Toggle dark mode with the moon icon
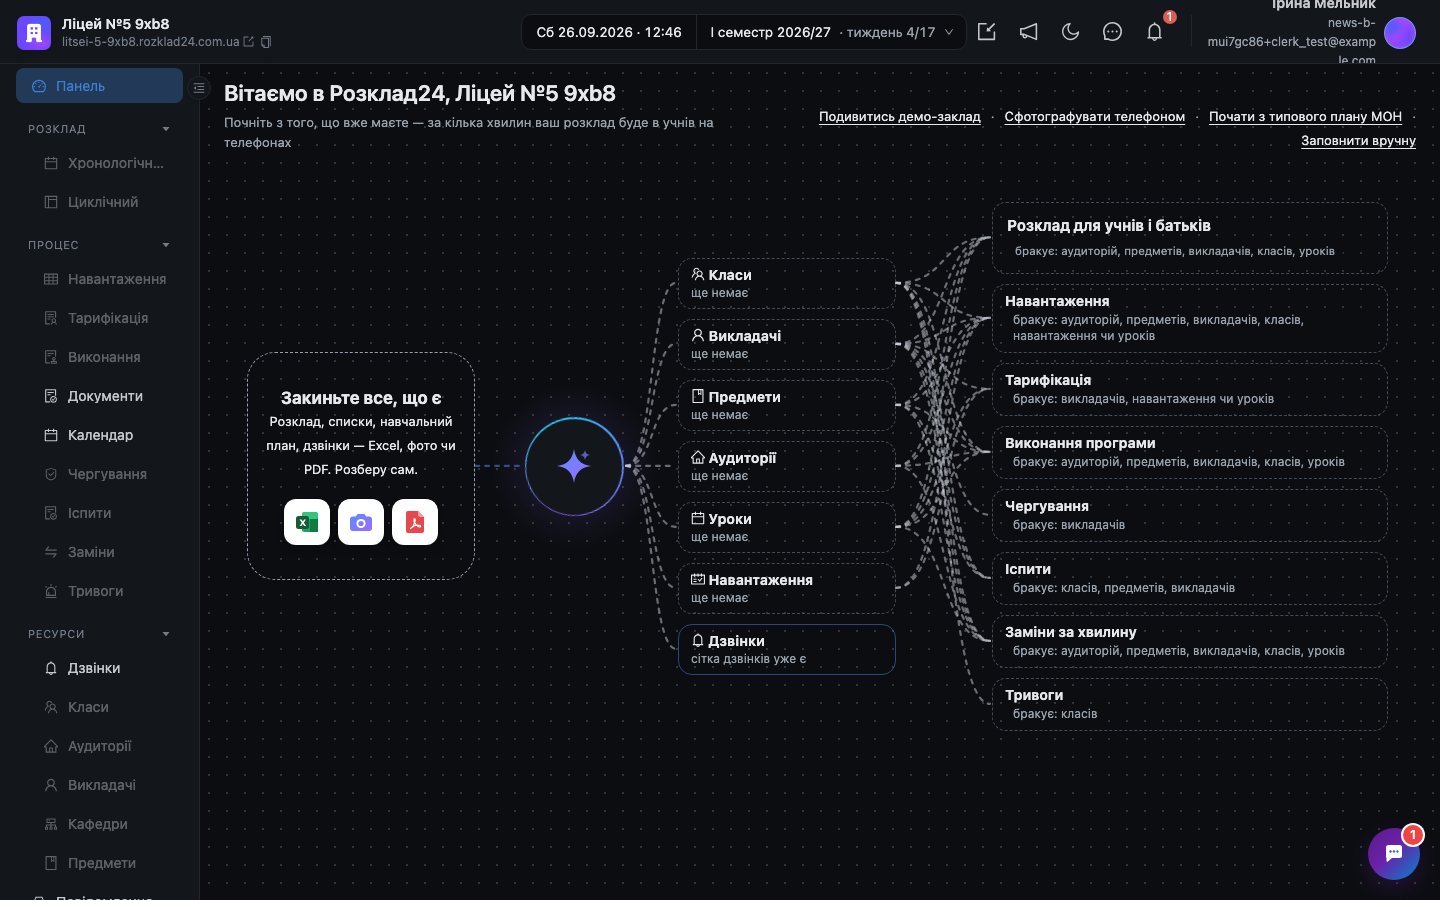This screenshot has width=1440, height=900. pos(1071,32)
